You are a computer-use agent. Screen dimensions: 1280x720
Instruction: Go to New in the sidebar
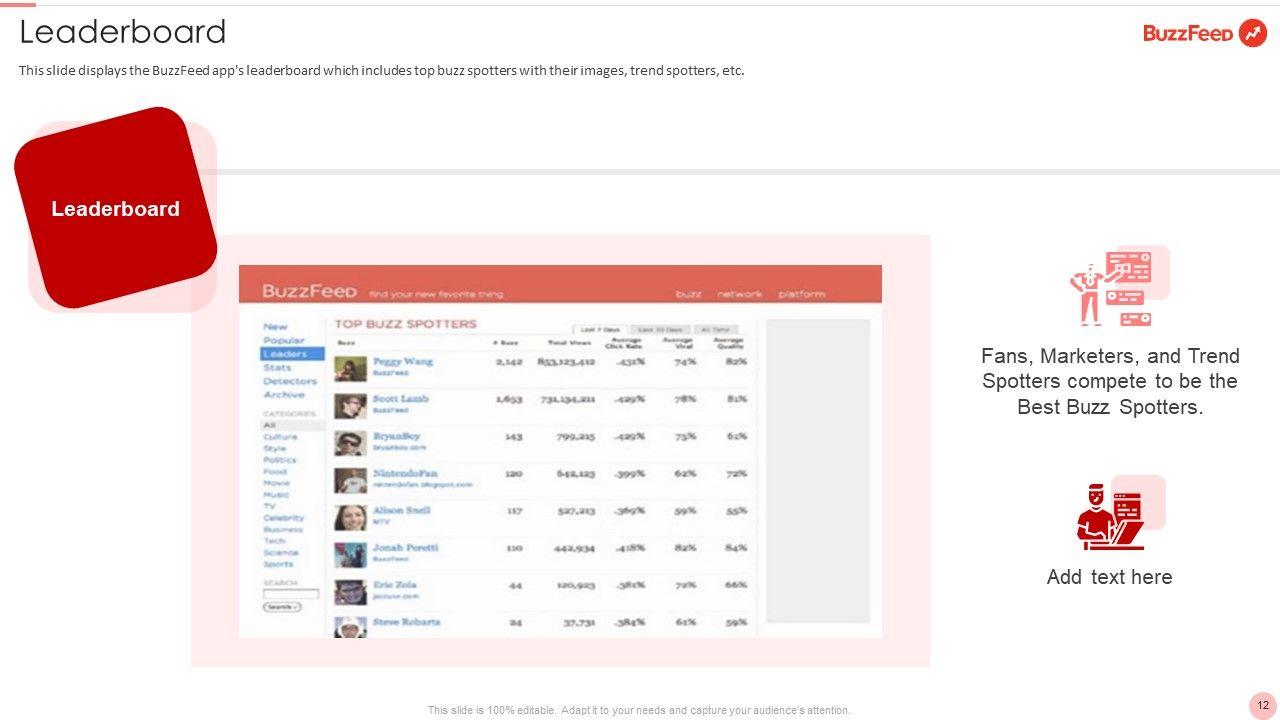(275, 327)
